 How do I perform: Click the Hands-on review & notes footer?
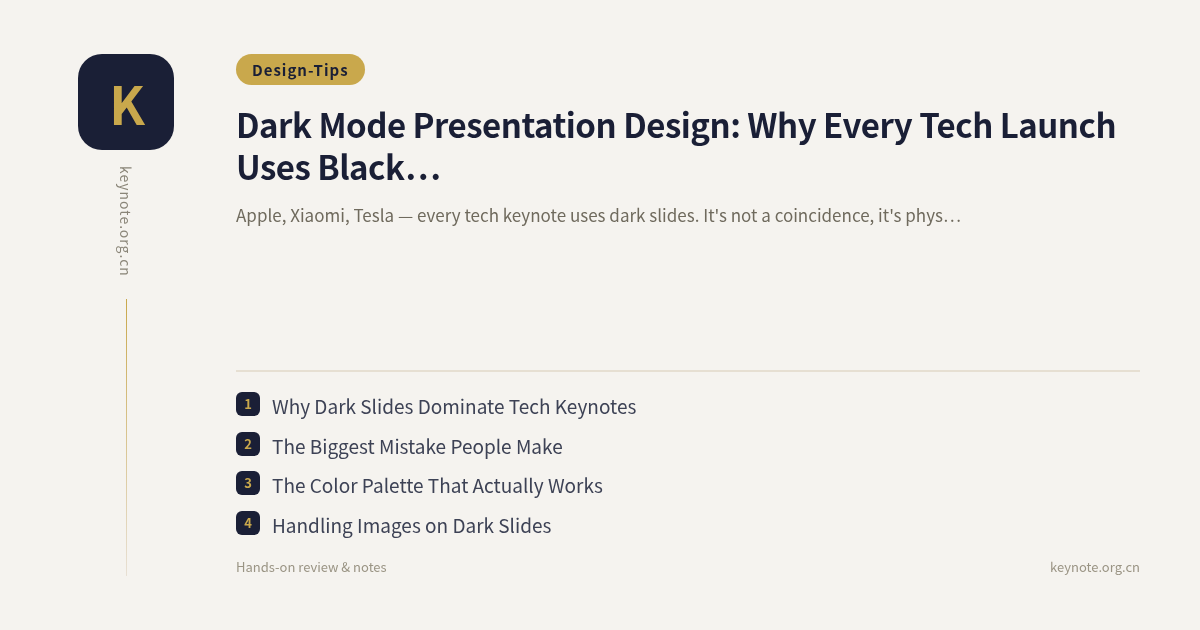pyautogui.click(x=311, y=567)
